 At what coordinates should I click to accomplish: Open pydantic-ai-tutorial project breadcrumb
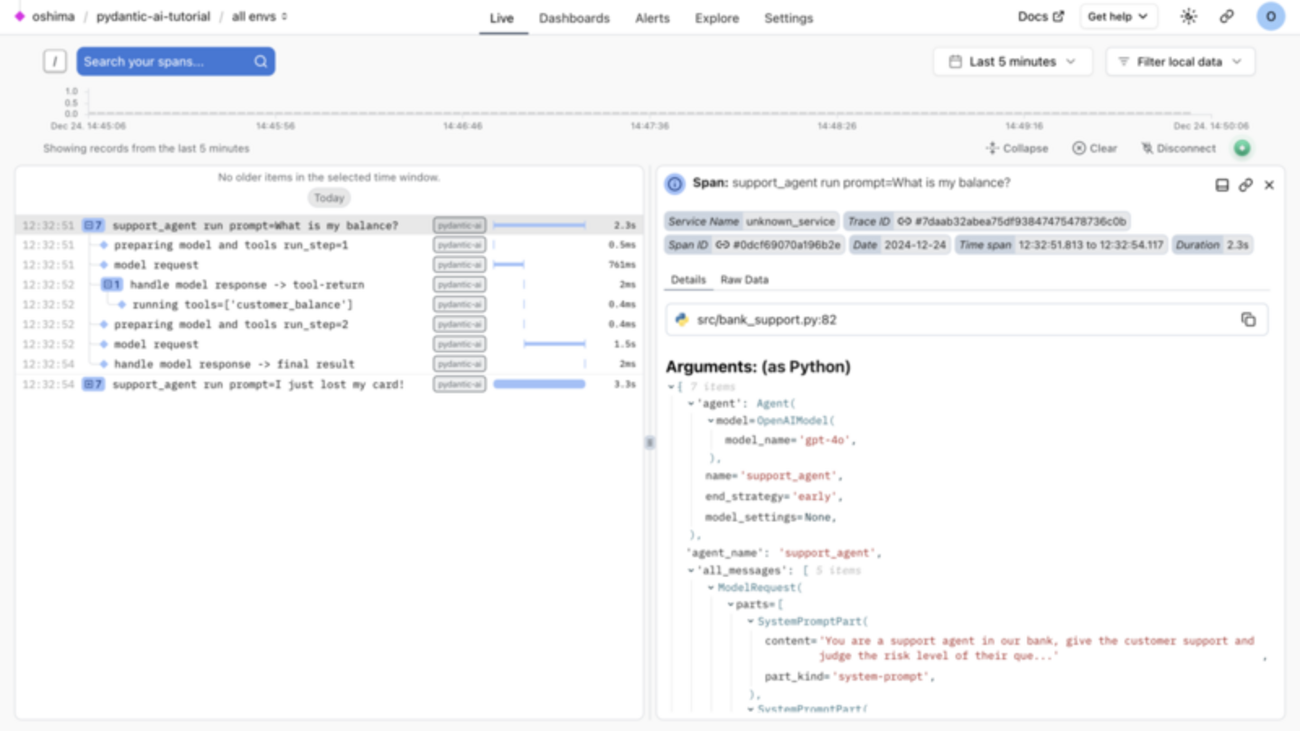(153, 17)
